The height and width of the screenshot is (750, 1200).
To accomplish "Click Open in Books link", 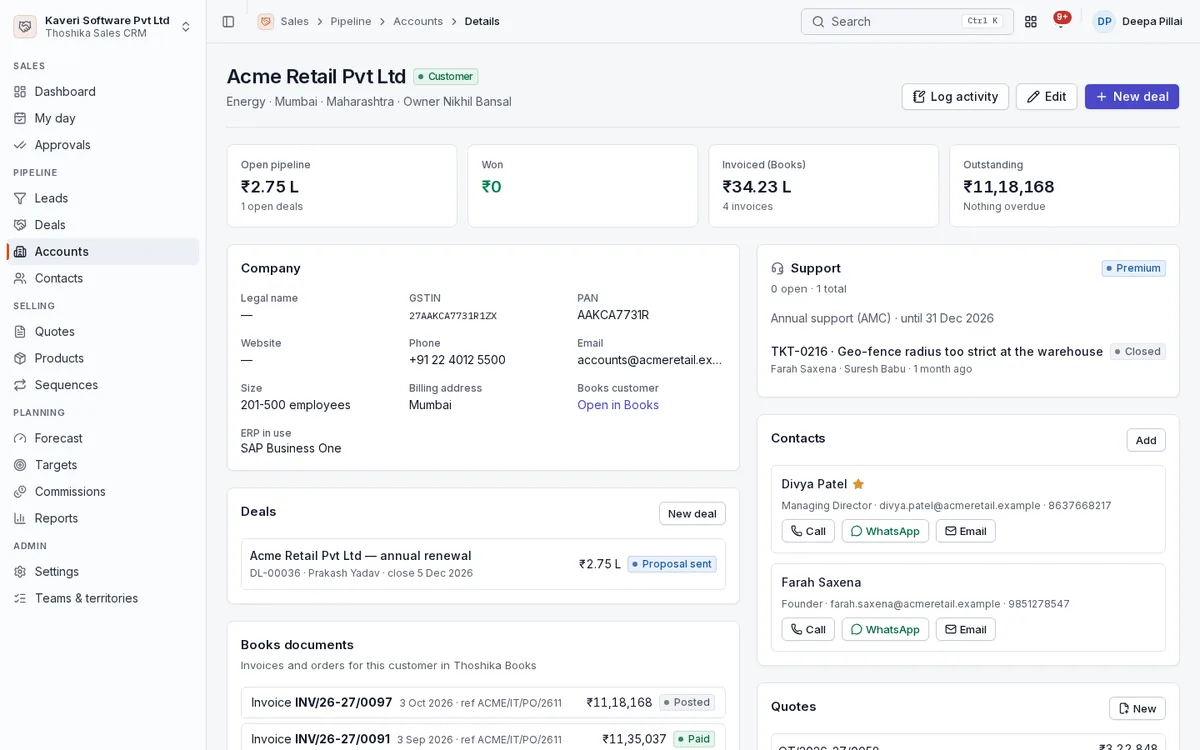I will [618, 405].
